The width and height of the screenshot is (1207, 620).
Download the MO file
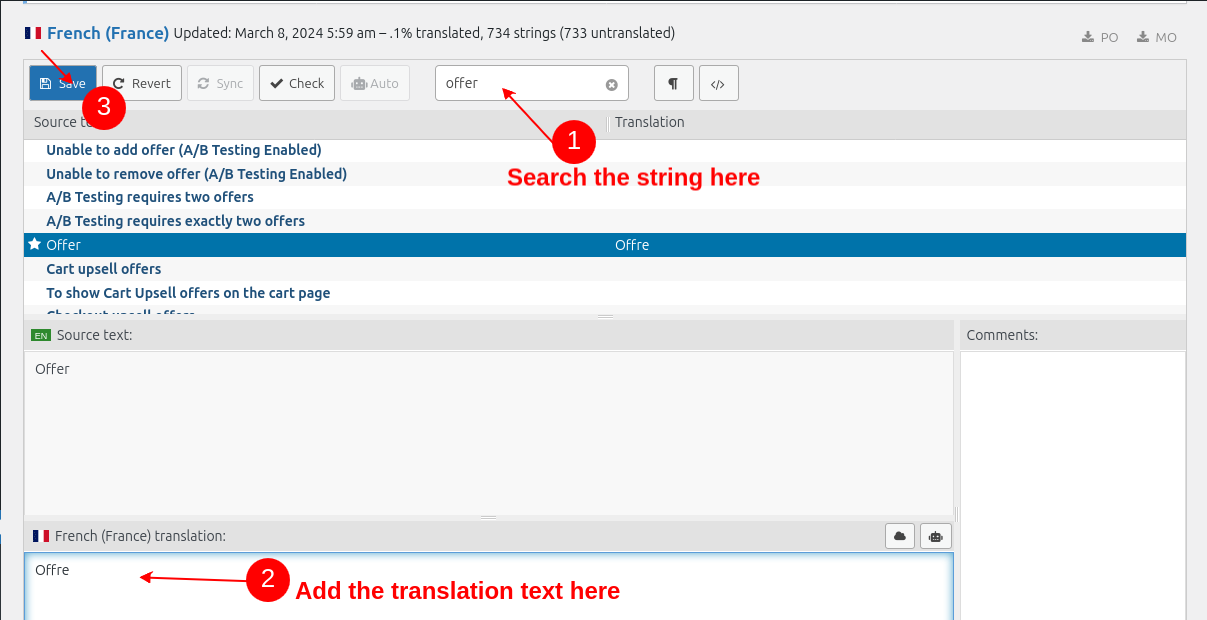[1157, 37]
